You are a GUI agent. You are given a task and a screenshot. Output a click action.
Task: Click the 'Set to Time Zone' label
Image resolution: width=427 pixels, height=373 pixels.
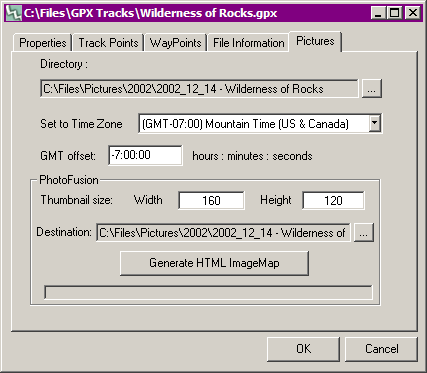pyautogui.click(x=81, y=124)
